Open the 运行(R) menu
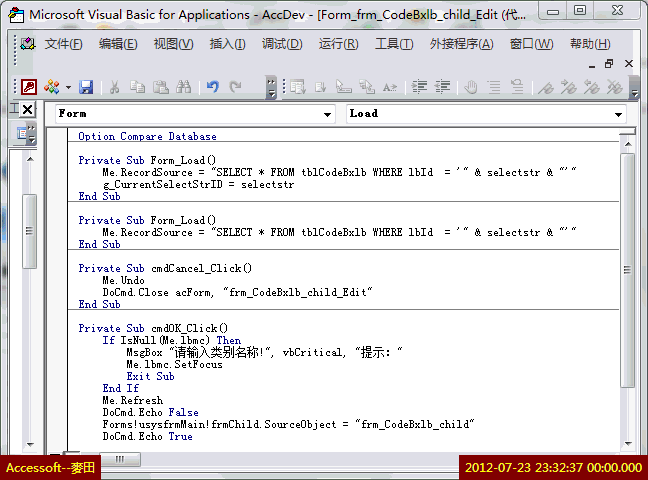Image resolution: width=648 pixels, height=480 pixels. point(338,44)
